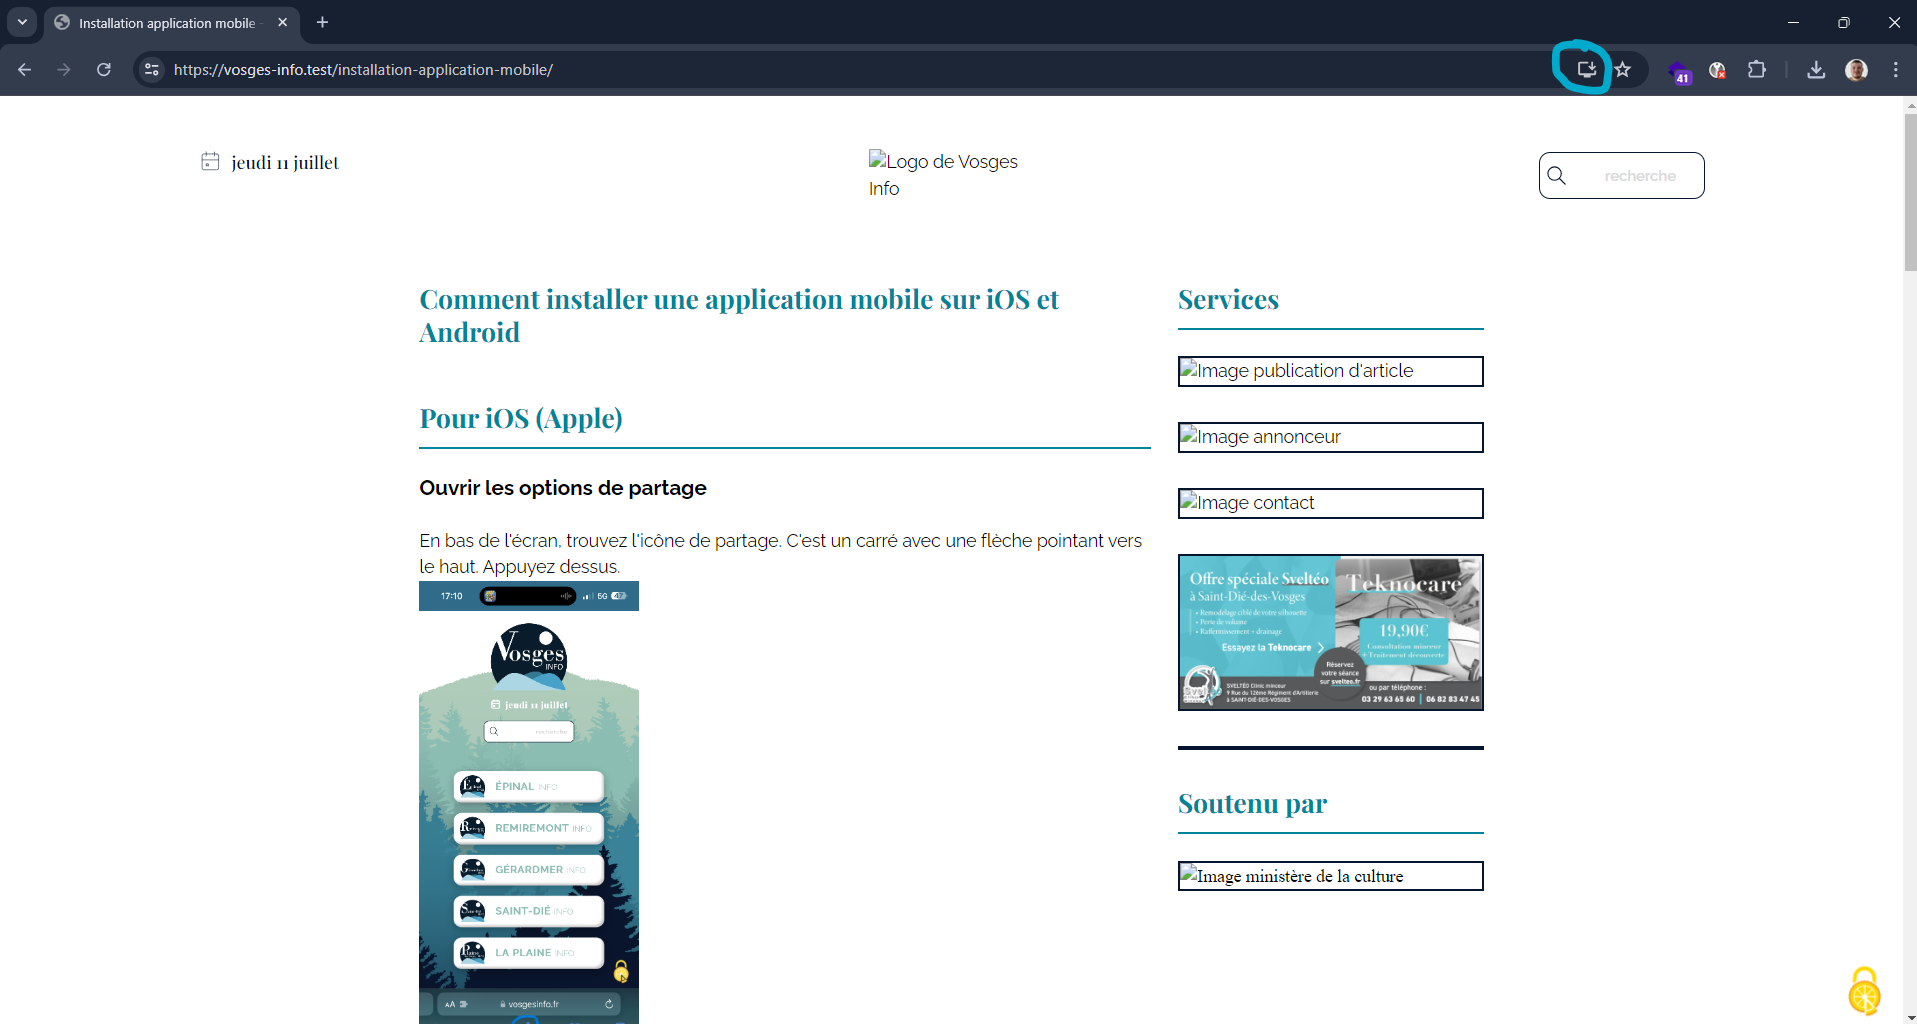The width and height of the screenshot is (1917, 1024).
Task: Open the Extensions puzzle menu
Action: coord(1757,69)
